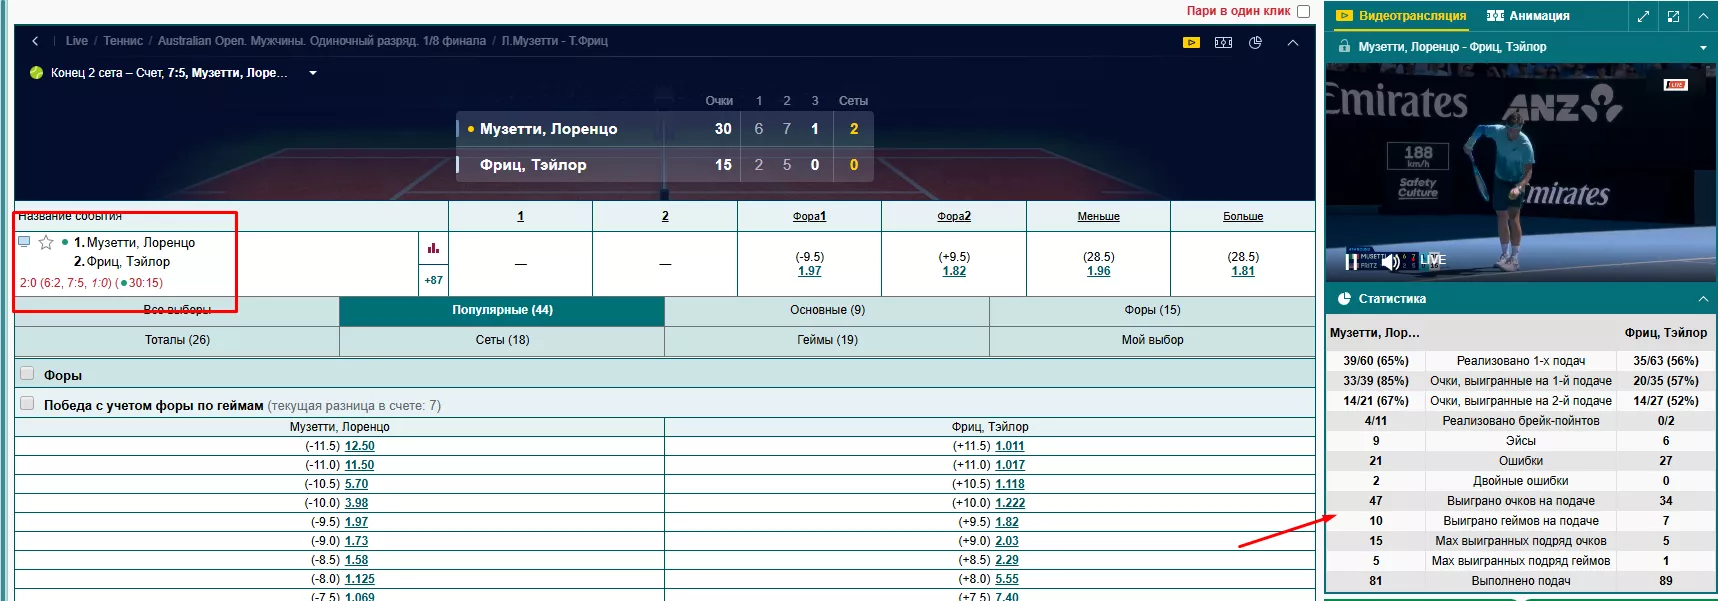
Task: Check the "Победа с учетом форы по геймам" box
Action: click(x=28, y=404)
